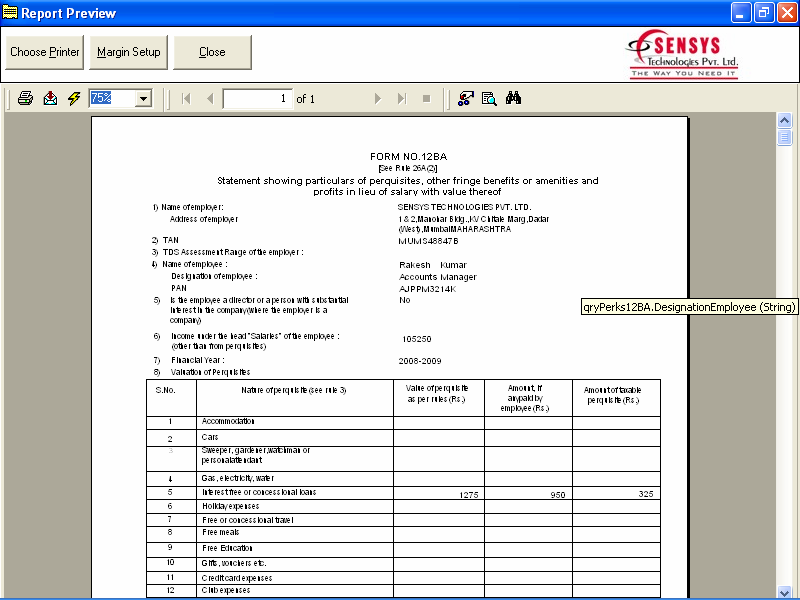Restore down the Report Preview window

click(x=764, y=13)
